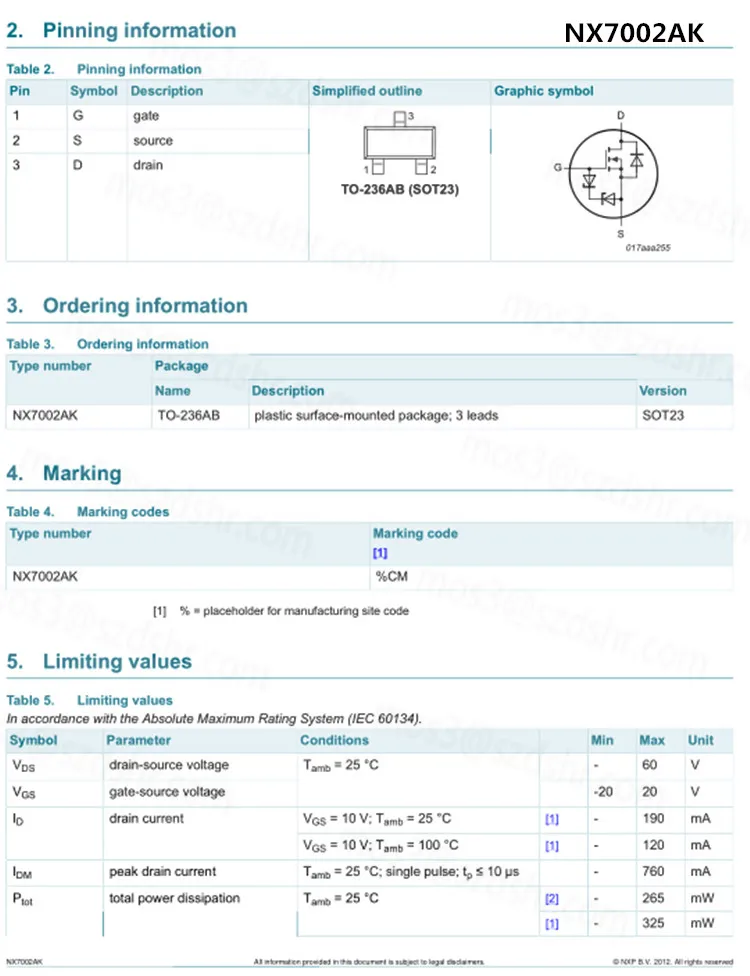This screenshot has height=976, width=750.
Task: Click the '017aaa255' figure reference
Action: [648, 248]
